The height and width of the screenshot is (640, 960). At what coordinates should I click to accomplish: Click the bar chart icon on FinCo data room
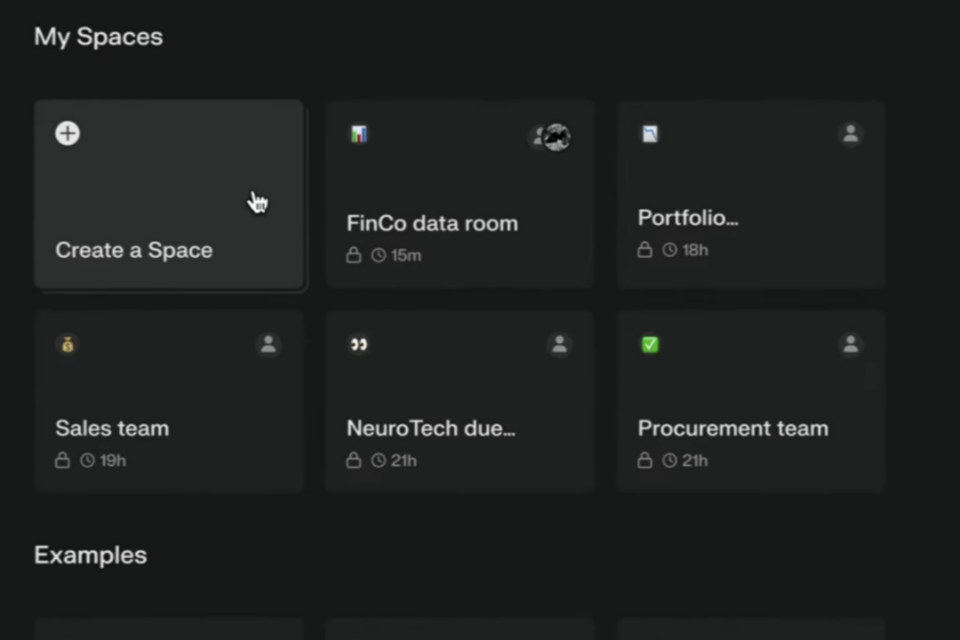pos(358,134)
